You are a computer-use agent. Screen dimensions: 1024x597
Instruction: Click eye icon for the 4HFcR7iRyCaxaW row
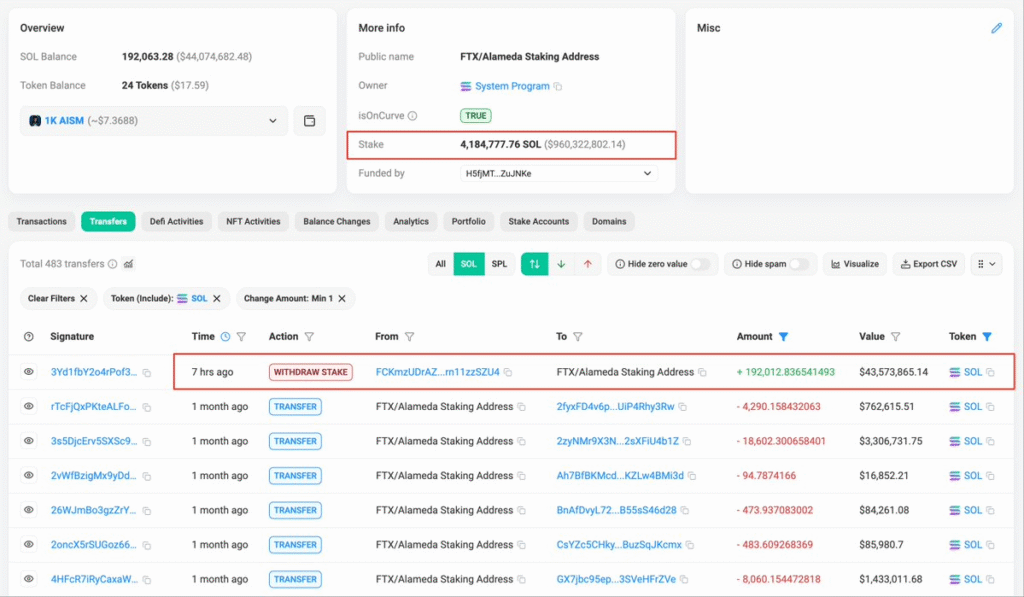tap(29, 579)
